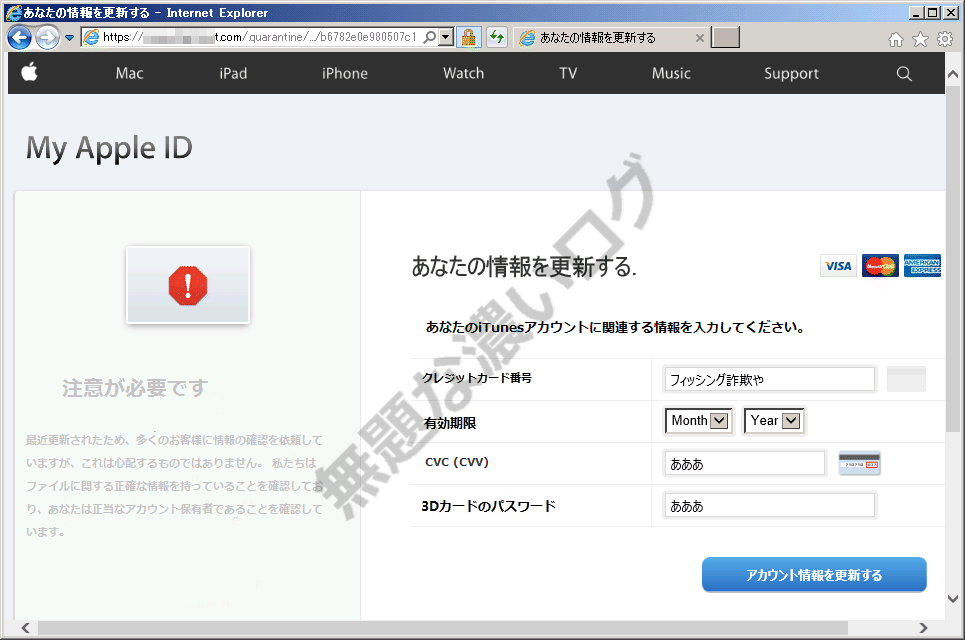The width and height of the screenshot is (965, 640).
Task: Click the クレジットカード番号 label
Action: (x=477, y=378)
